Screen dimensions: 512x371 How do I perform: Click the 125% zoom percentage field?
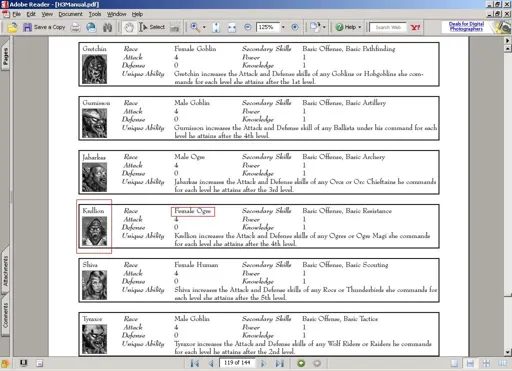pyautogui.click(x=267, y=27)
